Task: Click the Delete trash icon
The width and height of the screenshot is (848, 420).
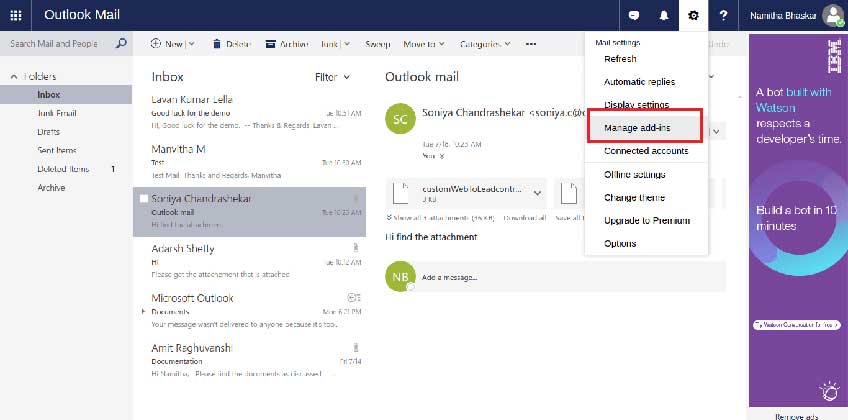Action: point(217,44)
